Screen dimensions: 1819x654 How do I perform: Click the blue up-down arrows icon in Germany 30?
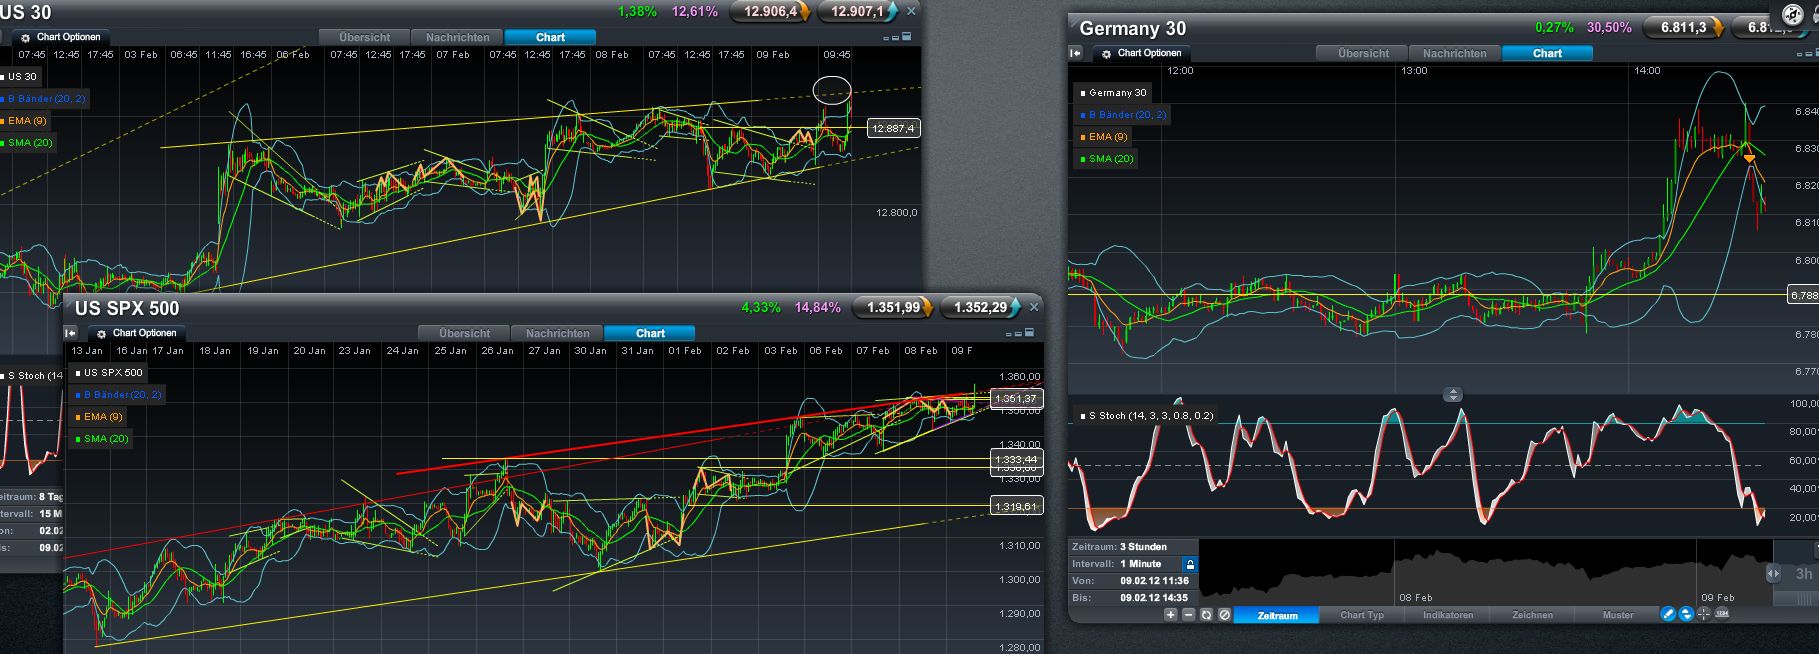click(x=1686, y=614)
